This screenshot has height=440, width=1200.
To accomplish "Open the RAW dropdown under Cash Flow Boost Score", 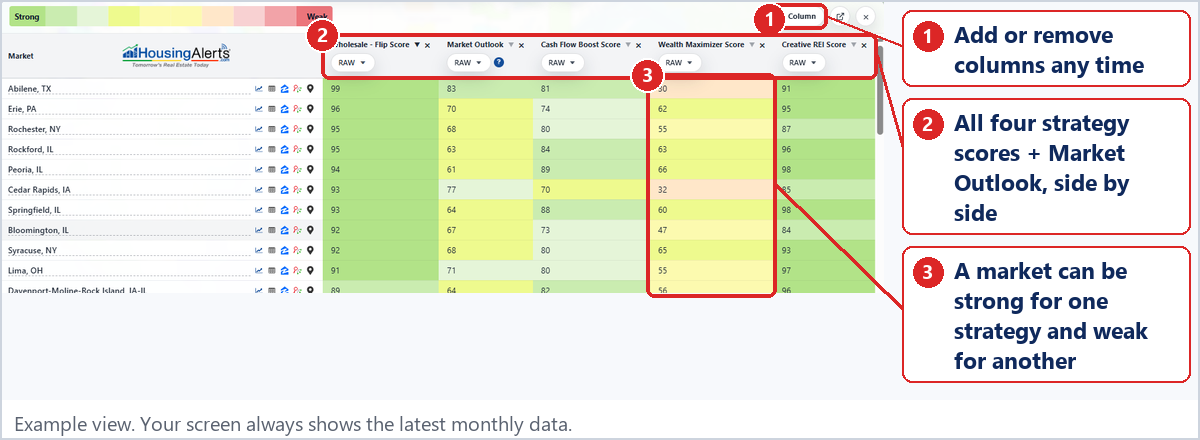I will tap(562, 62).
